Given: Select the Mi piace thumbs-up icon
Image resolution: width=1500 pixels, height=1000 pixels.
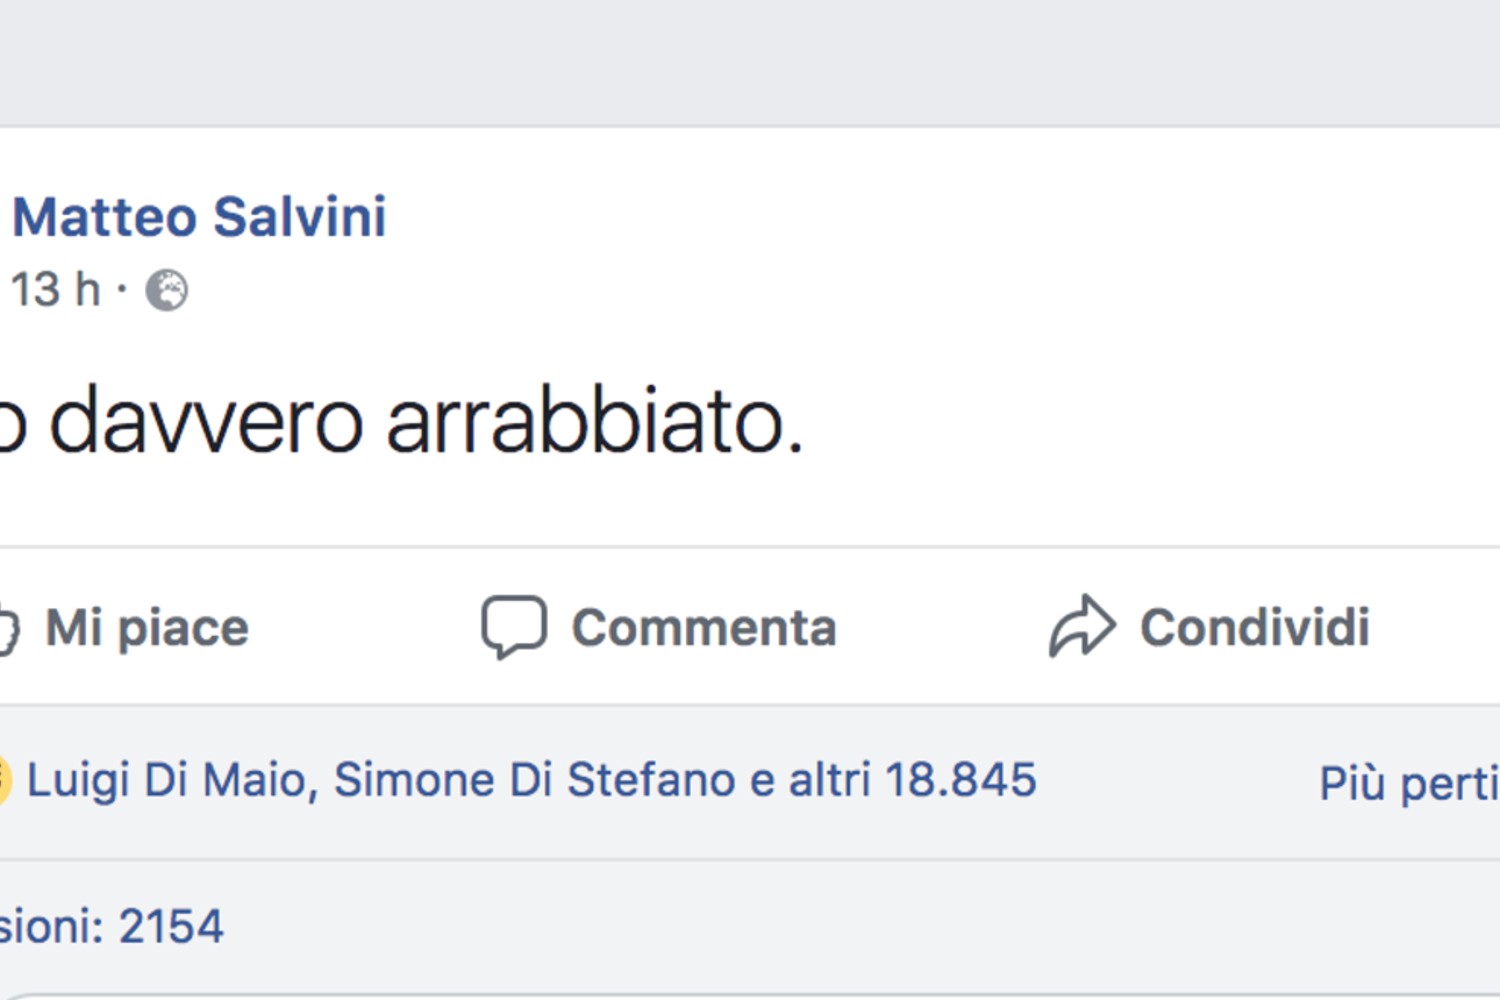Looking at the screenshot, I should pyautogui.click(x=8, y=626).
